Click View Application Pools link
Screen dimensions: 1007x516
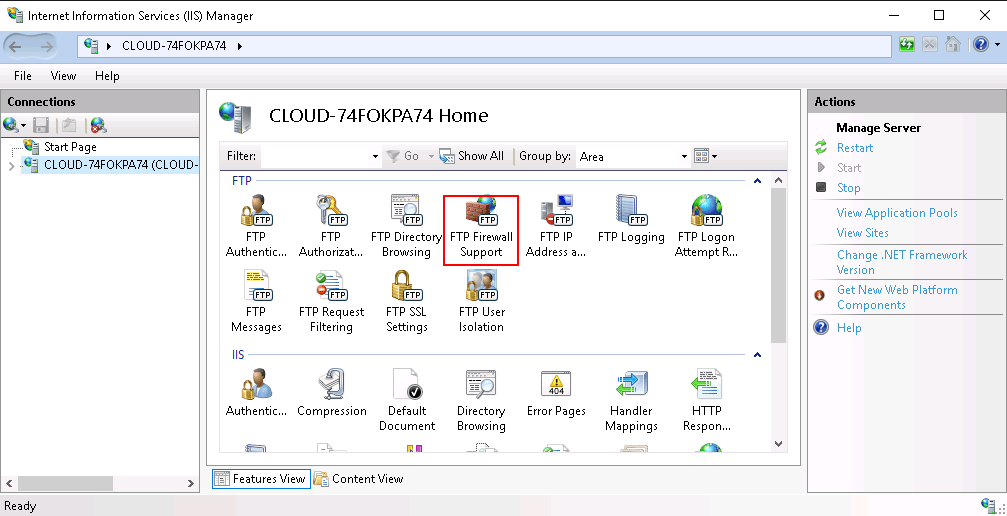point(897,213)
